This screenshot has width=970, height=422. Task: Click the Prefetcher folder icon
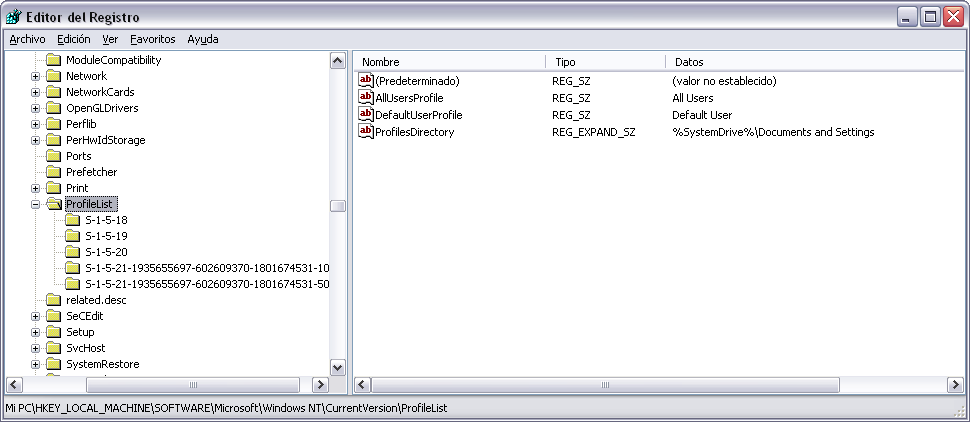point(54,172)
